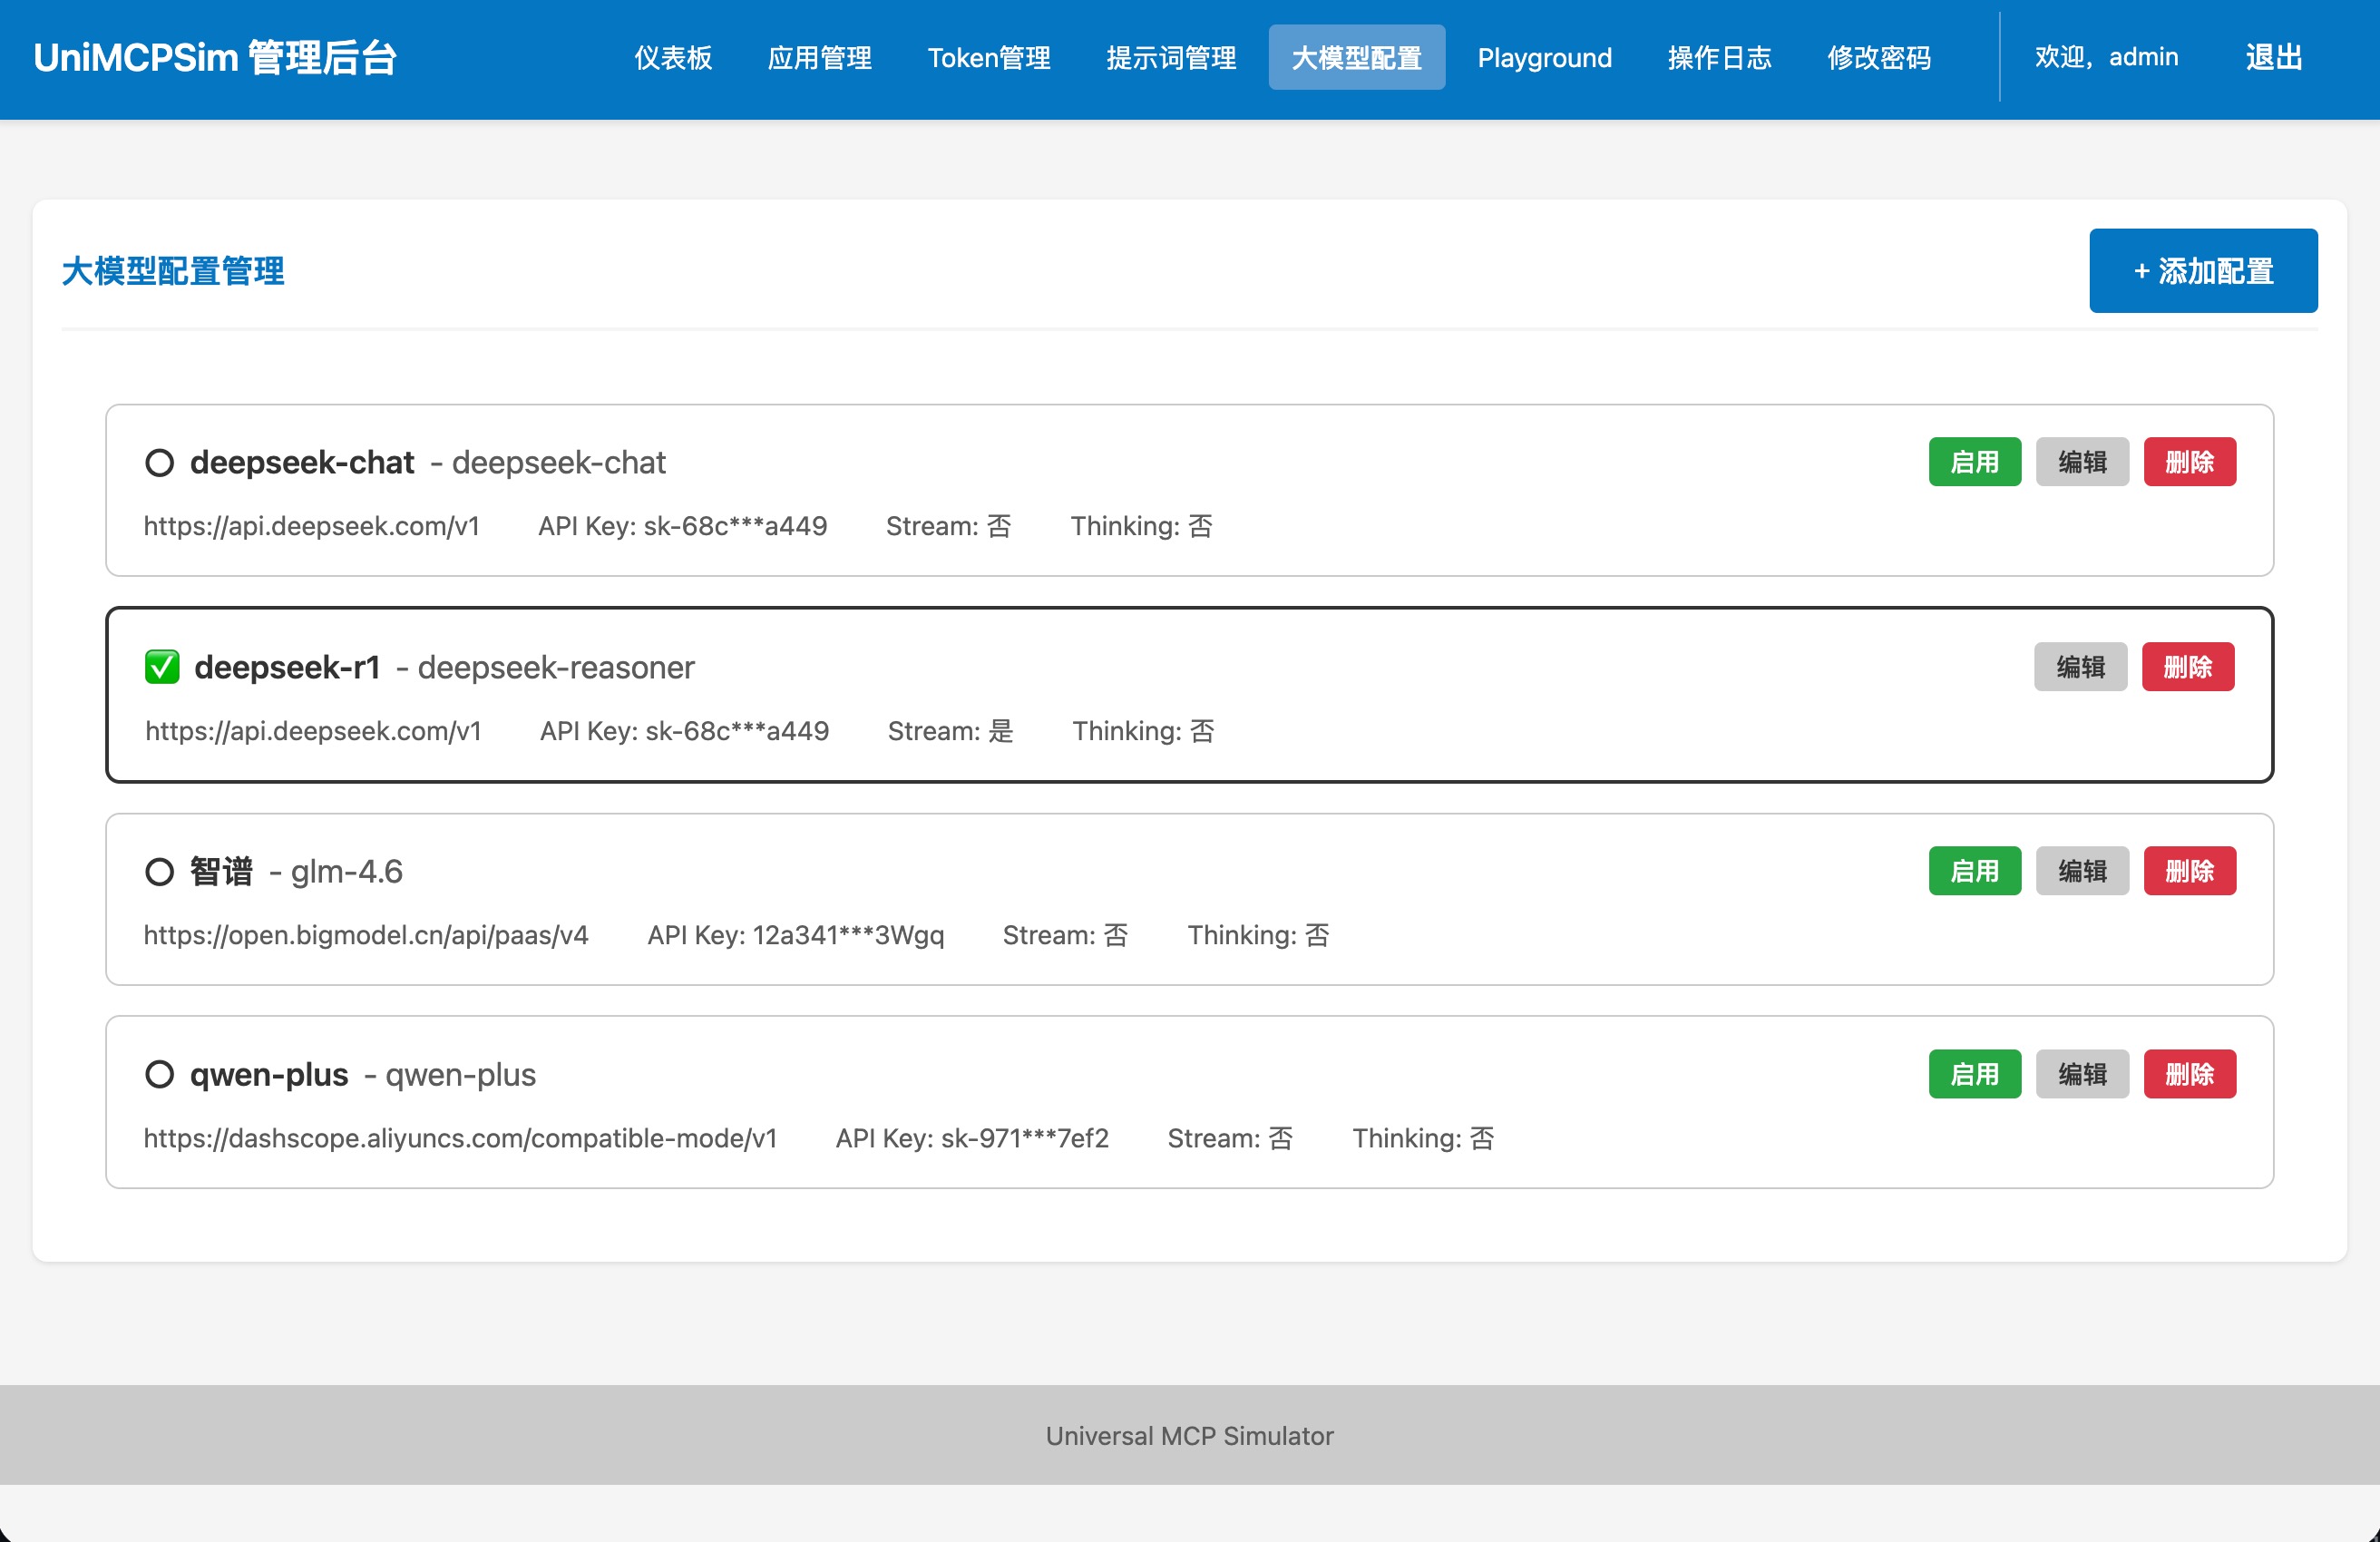
Task: Click the dashscope.aliyuncs.com compatible-mode URL text
Action: coord(460,1138)
